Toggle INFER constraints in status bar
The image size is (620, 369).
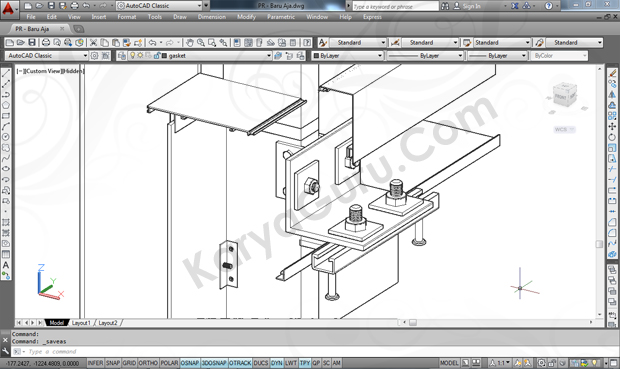click(x=95, y=363)
